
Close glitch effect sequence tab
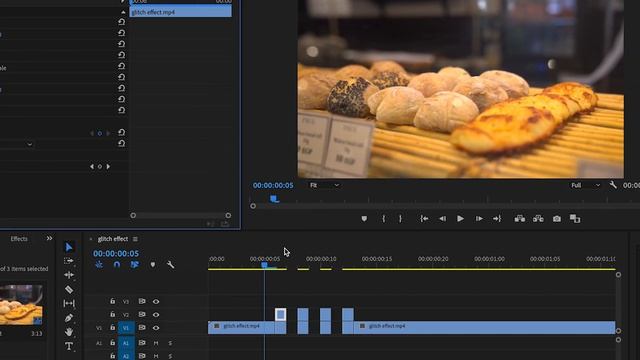tap(91, 239)
